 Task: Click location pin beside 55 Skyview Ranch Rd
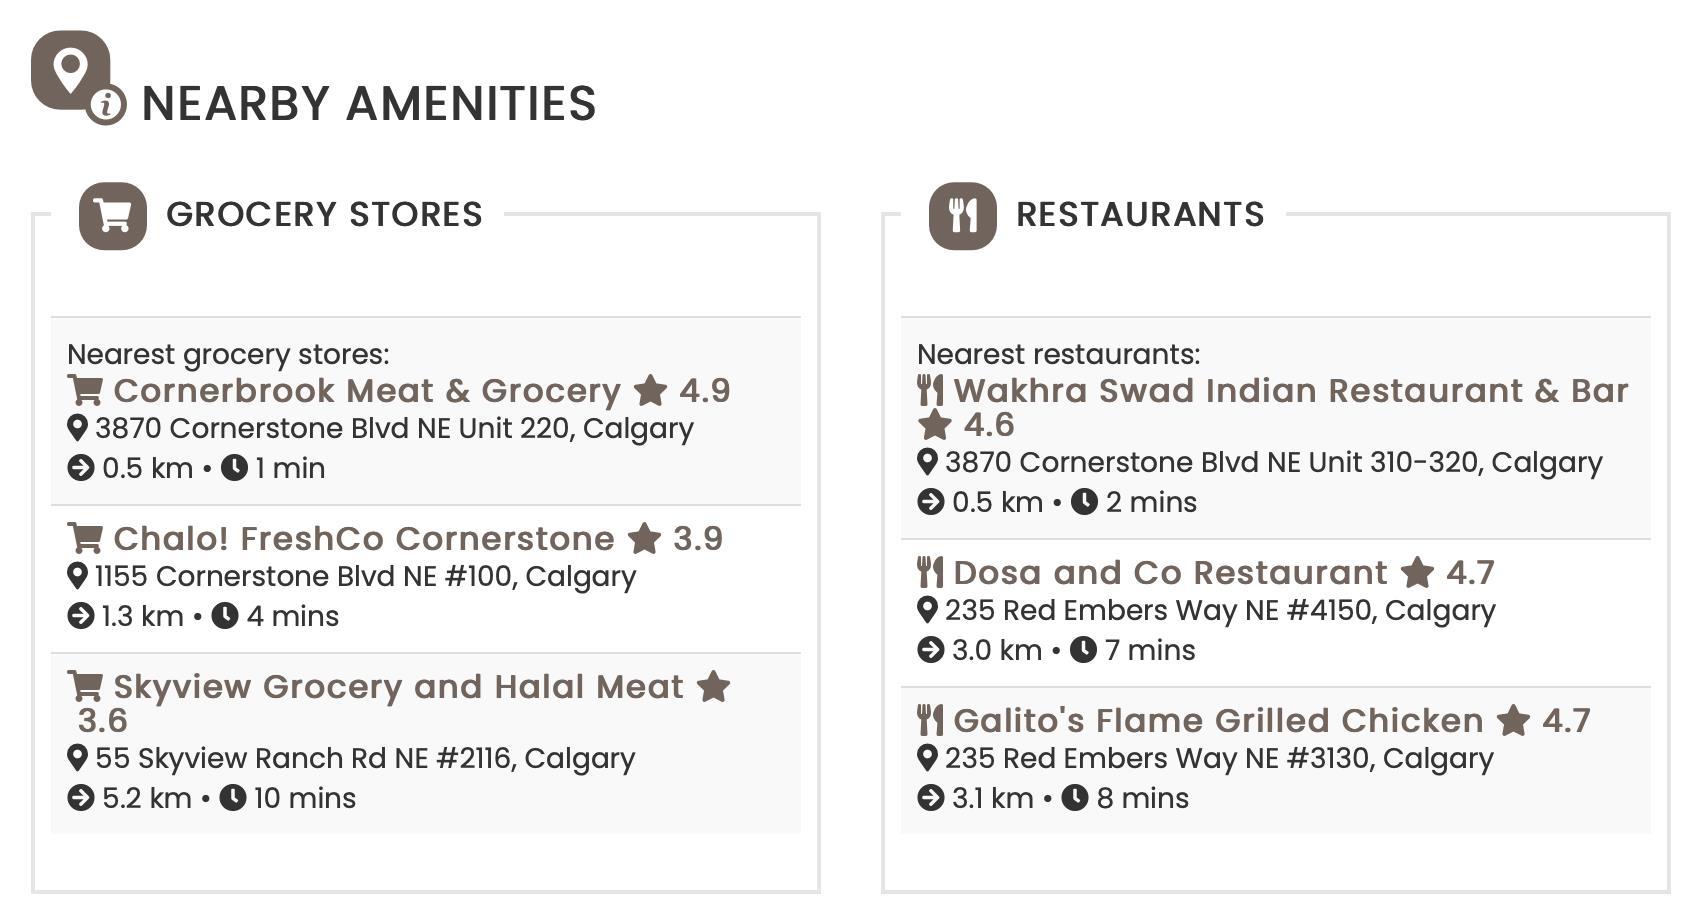point(77,758)
